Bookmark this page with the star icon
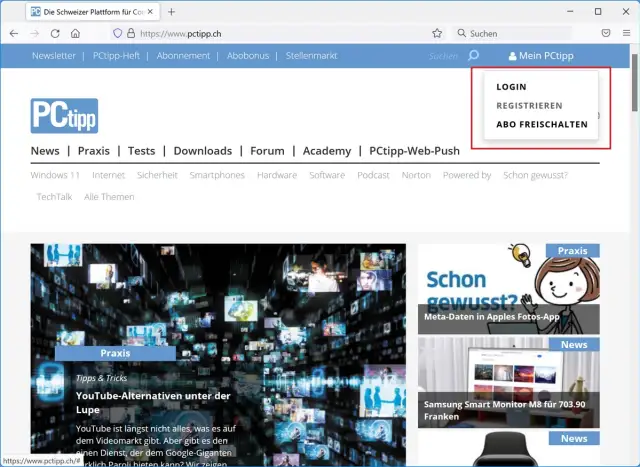This screenshot has width=640, height=467. pos(437,33)
